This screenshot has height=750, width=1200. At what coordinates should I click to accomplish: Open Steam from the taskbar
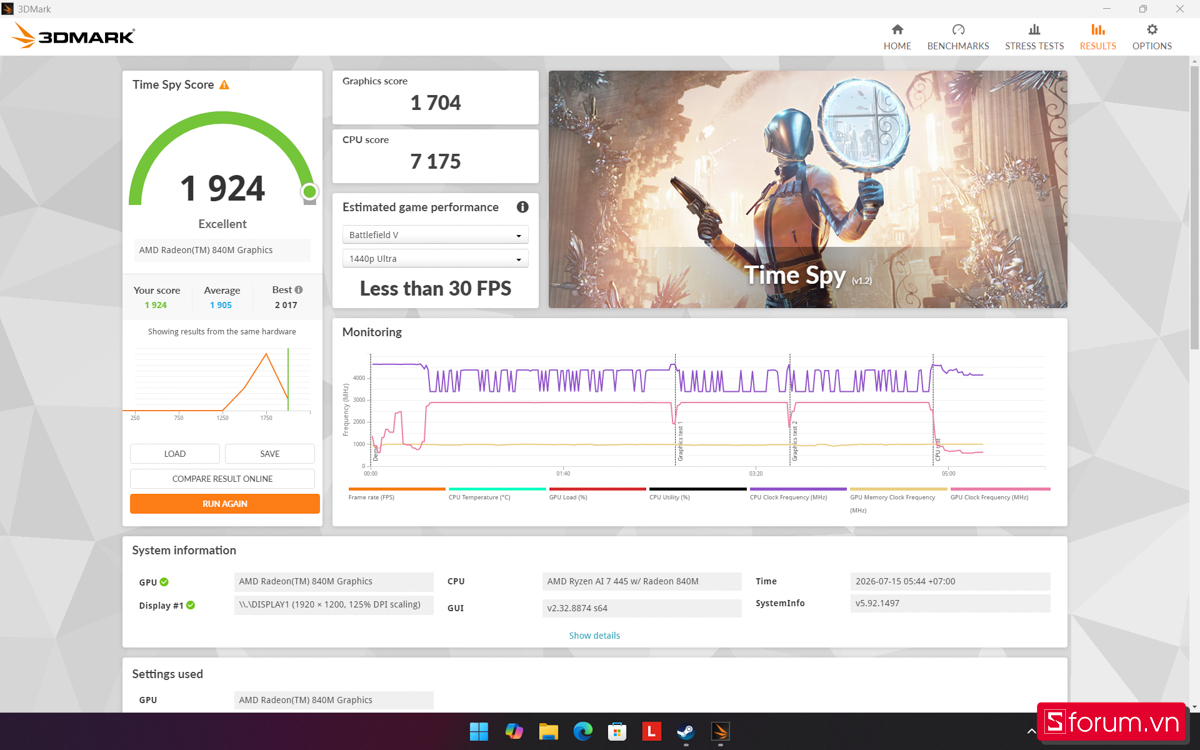click(686, 731)
